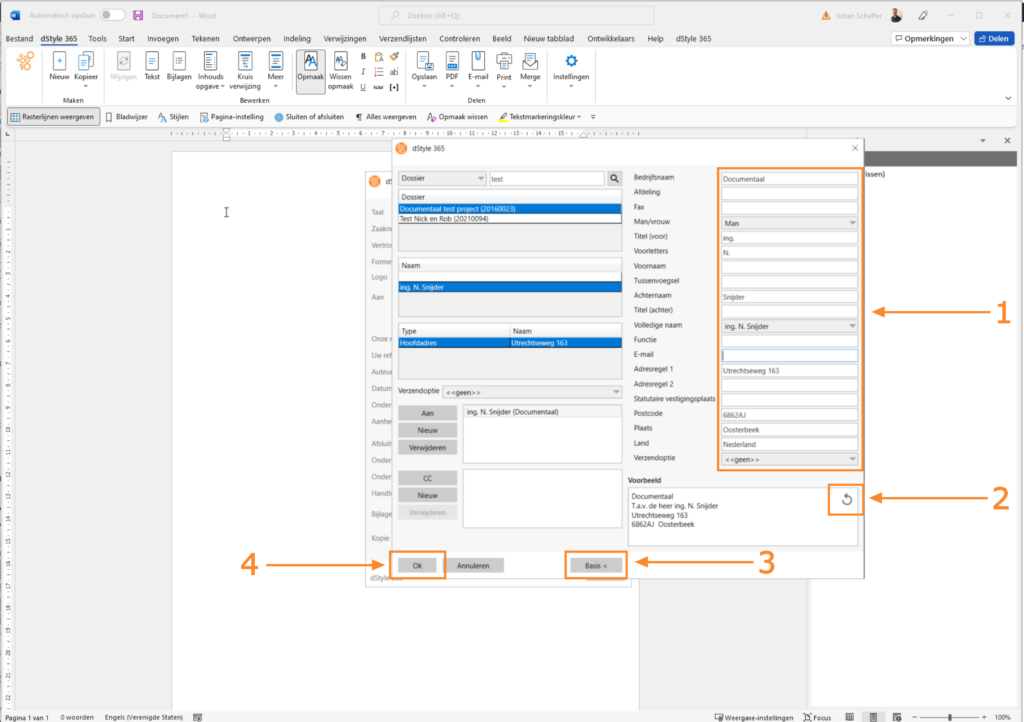Open Volledige naam dropdown
The width and height of the screenshot is (1024, 722).
[x=789, y=326]
